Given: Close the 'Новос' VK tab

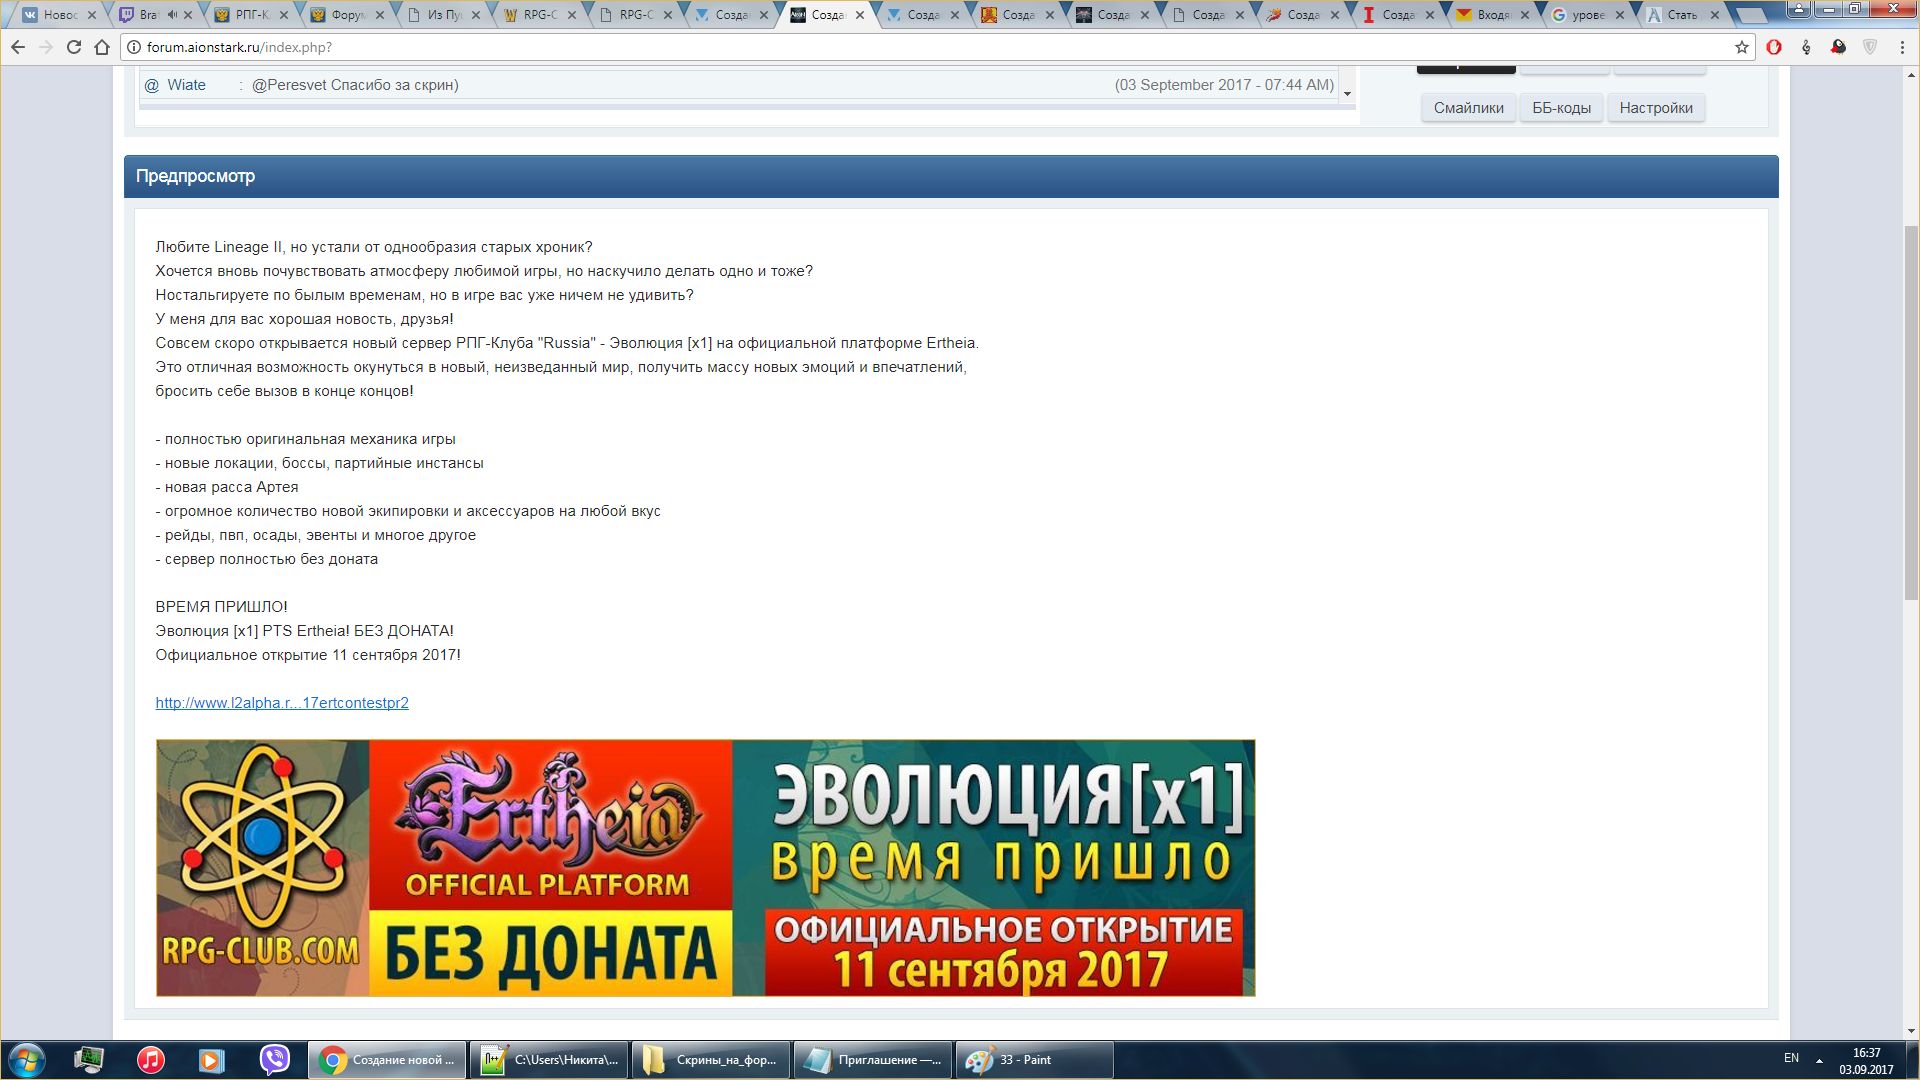Looking at the screenshot, I should pos(92,15).
